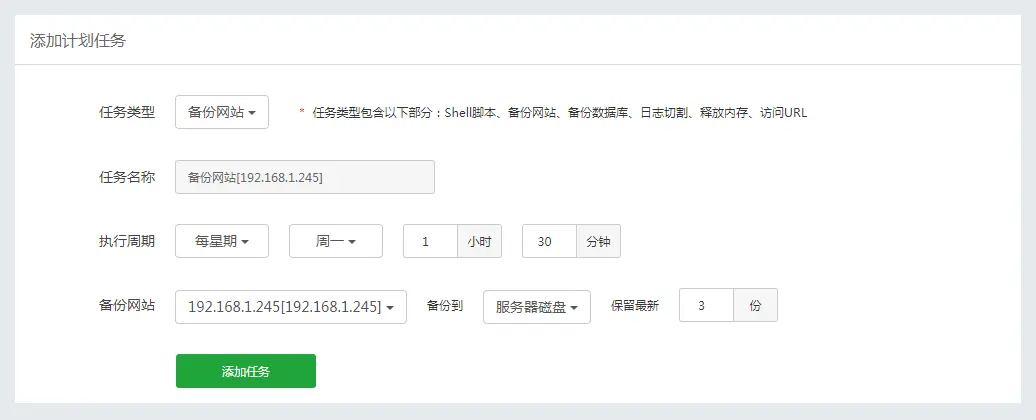Click the 任务名称 text field
Image resolution: width=1036 pixels, height=420 pixels.
[x=305, y=177]
